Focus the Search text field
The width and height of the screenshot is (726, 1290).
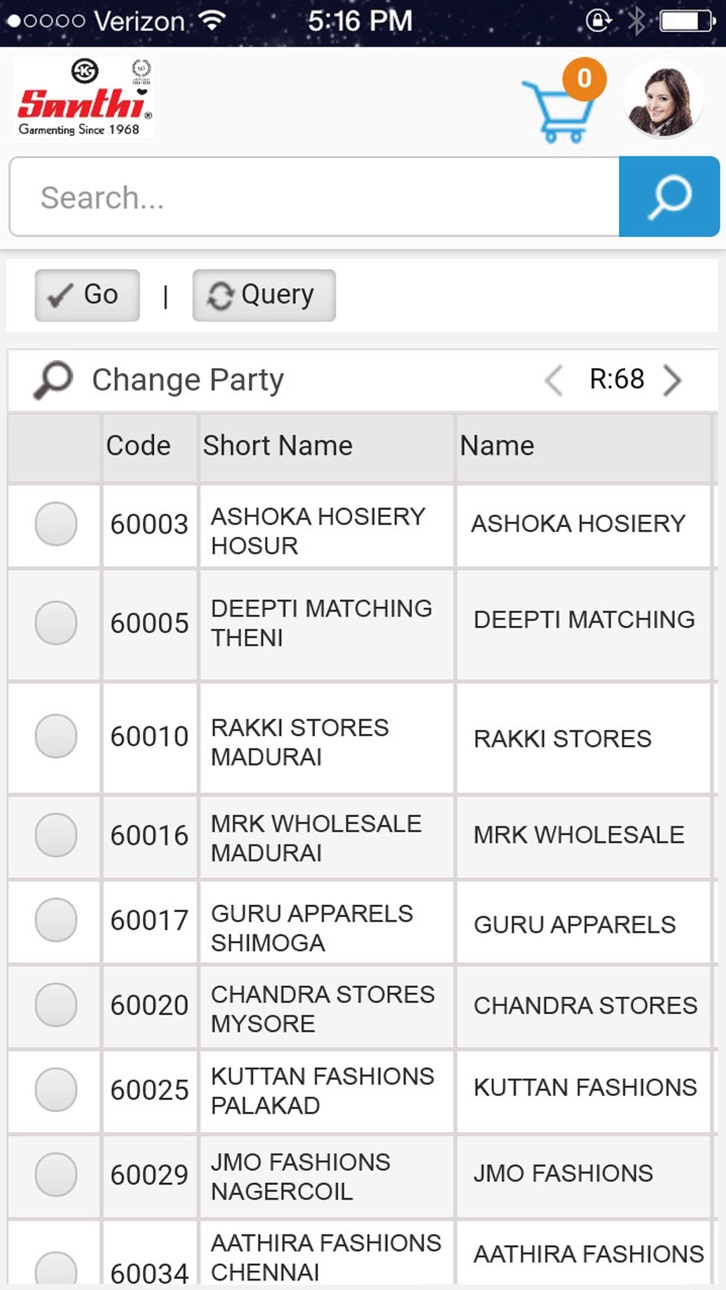[314, 197]
